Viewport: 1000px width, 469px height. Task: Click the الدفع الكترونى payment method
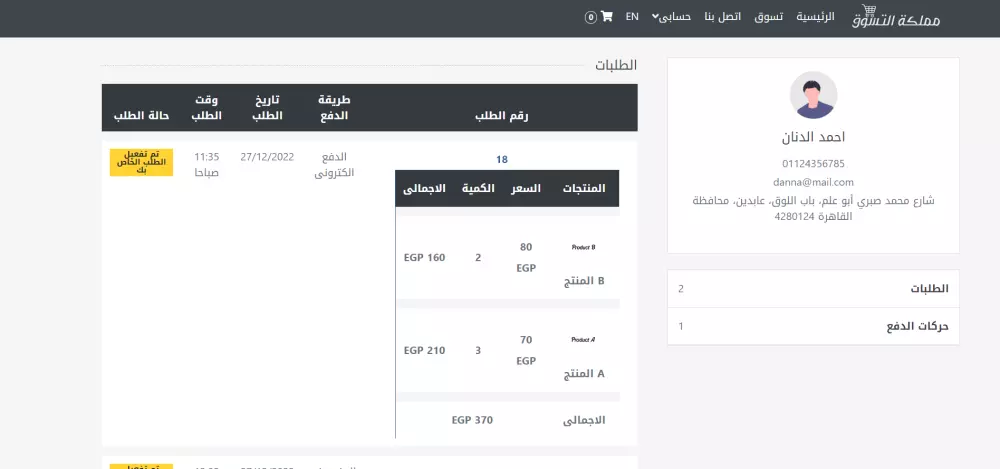tap(334, 165)
